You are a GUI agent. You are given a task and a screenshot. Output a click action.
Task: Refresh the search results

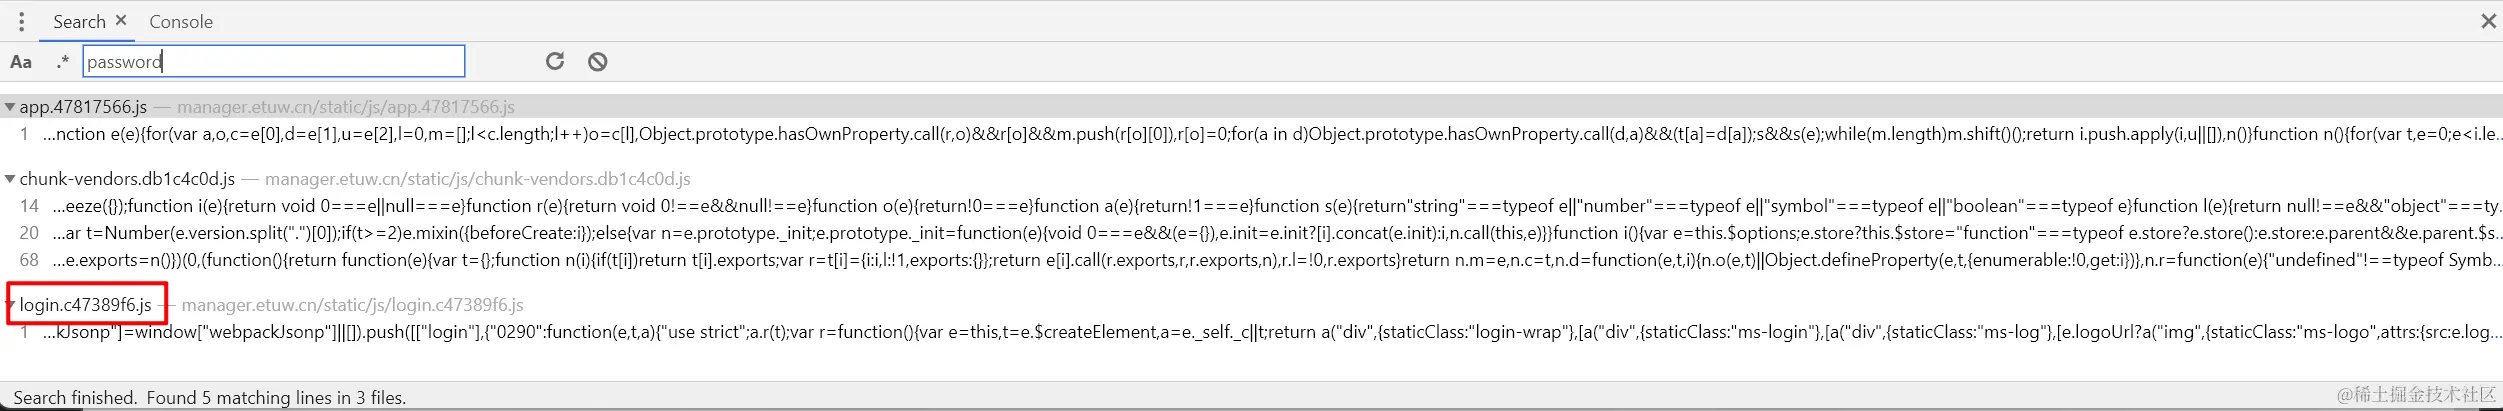point(555,61)
